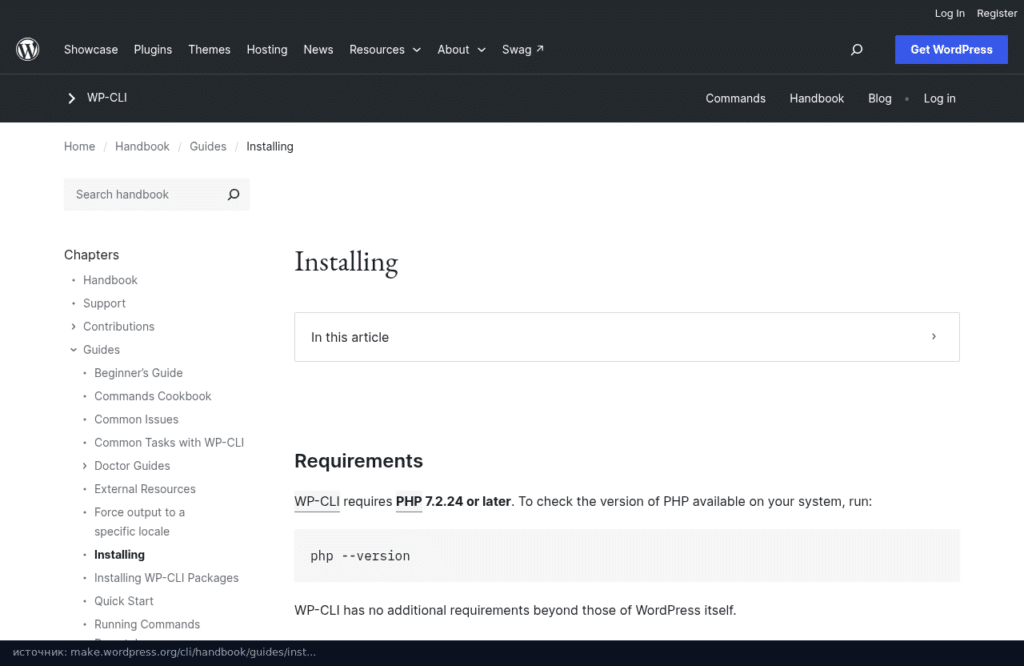Viewport: 1024px width, 666px height.
Task: Open the Contributions chapter link
Action: [x=118, y=326]
